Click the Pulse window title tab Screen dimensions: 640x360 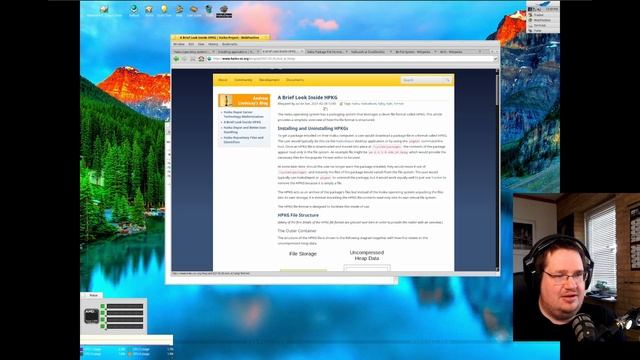[x=93, y=295]
